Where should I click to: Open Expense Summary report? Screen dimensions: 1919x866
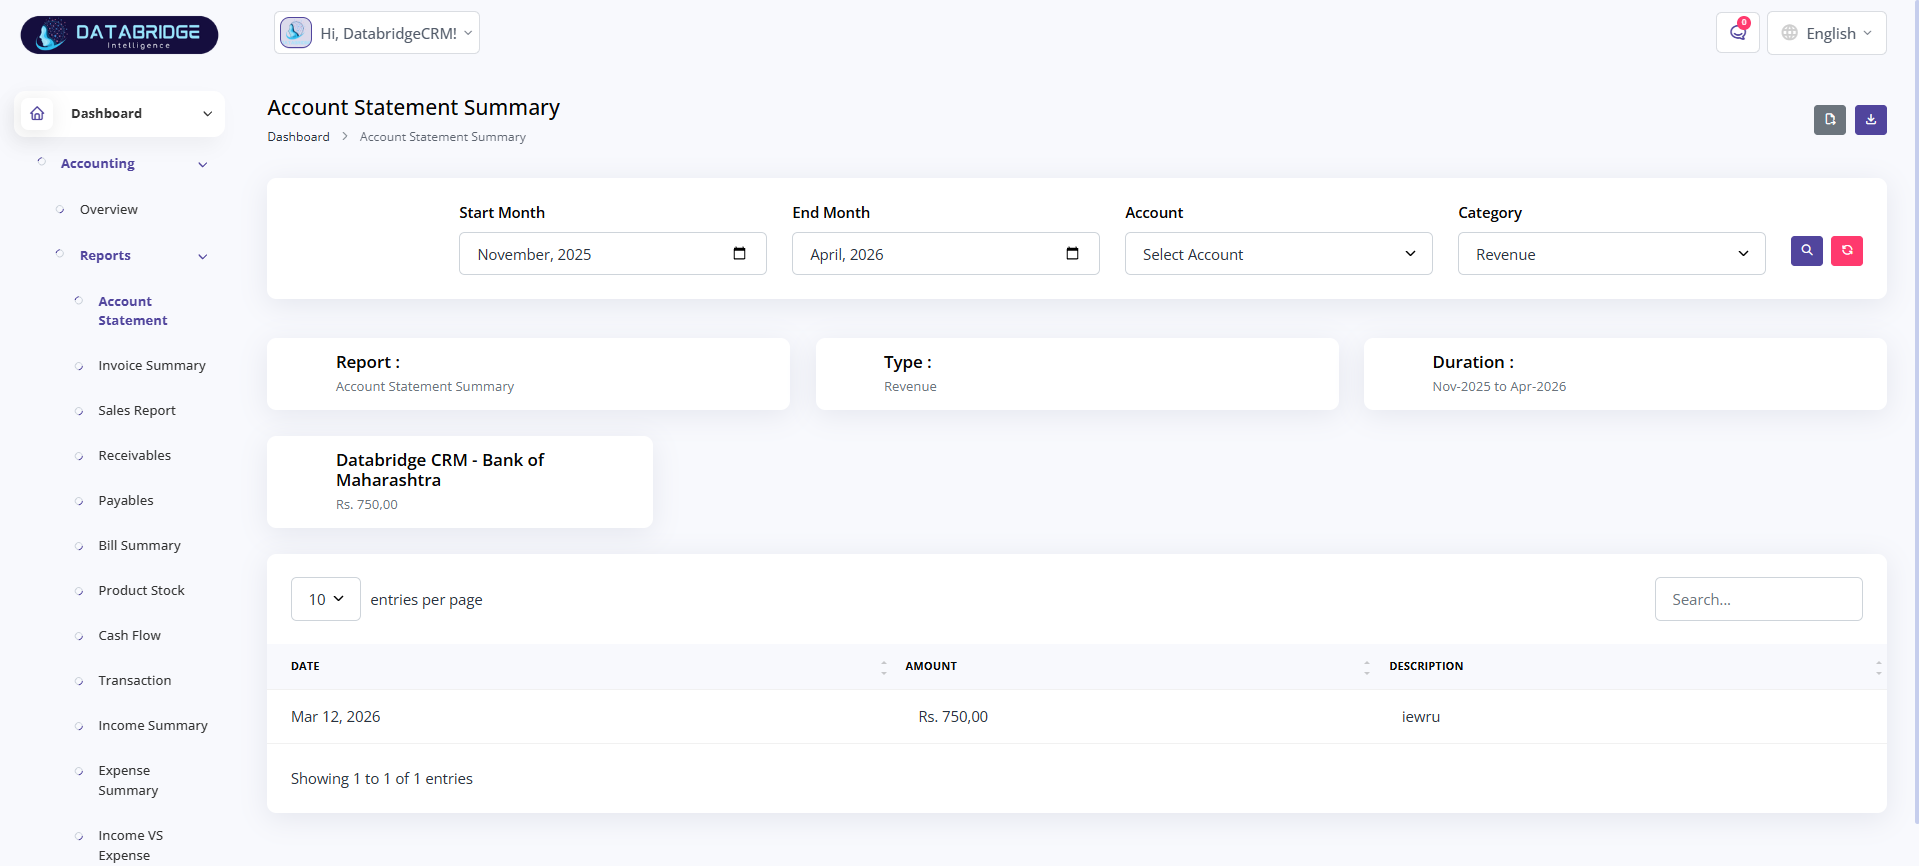(128, 780)
